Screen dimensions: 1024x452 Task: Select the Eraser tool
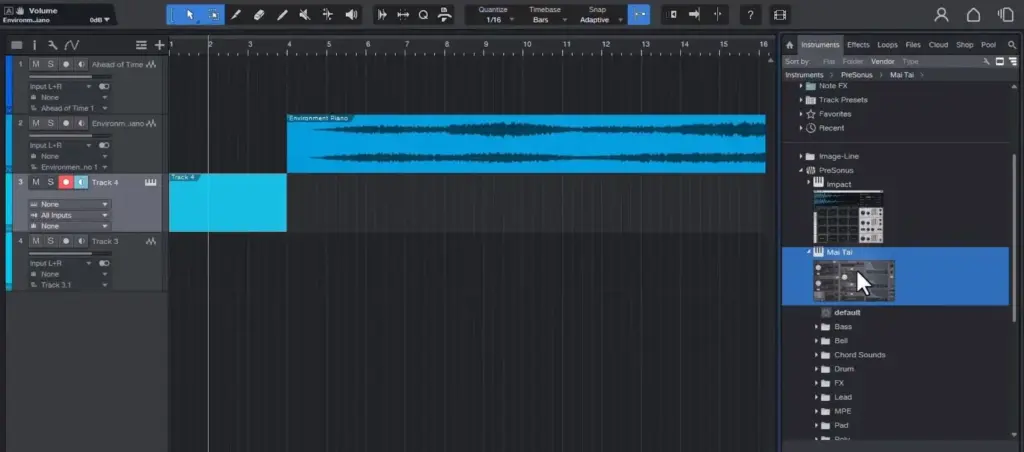pyautogui.click(x=259, y=14)
